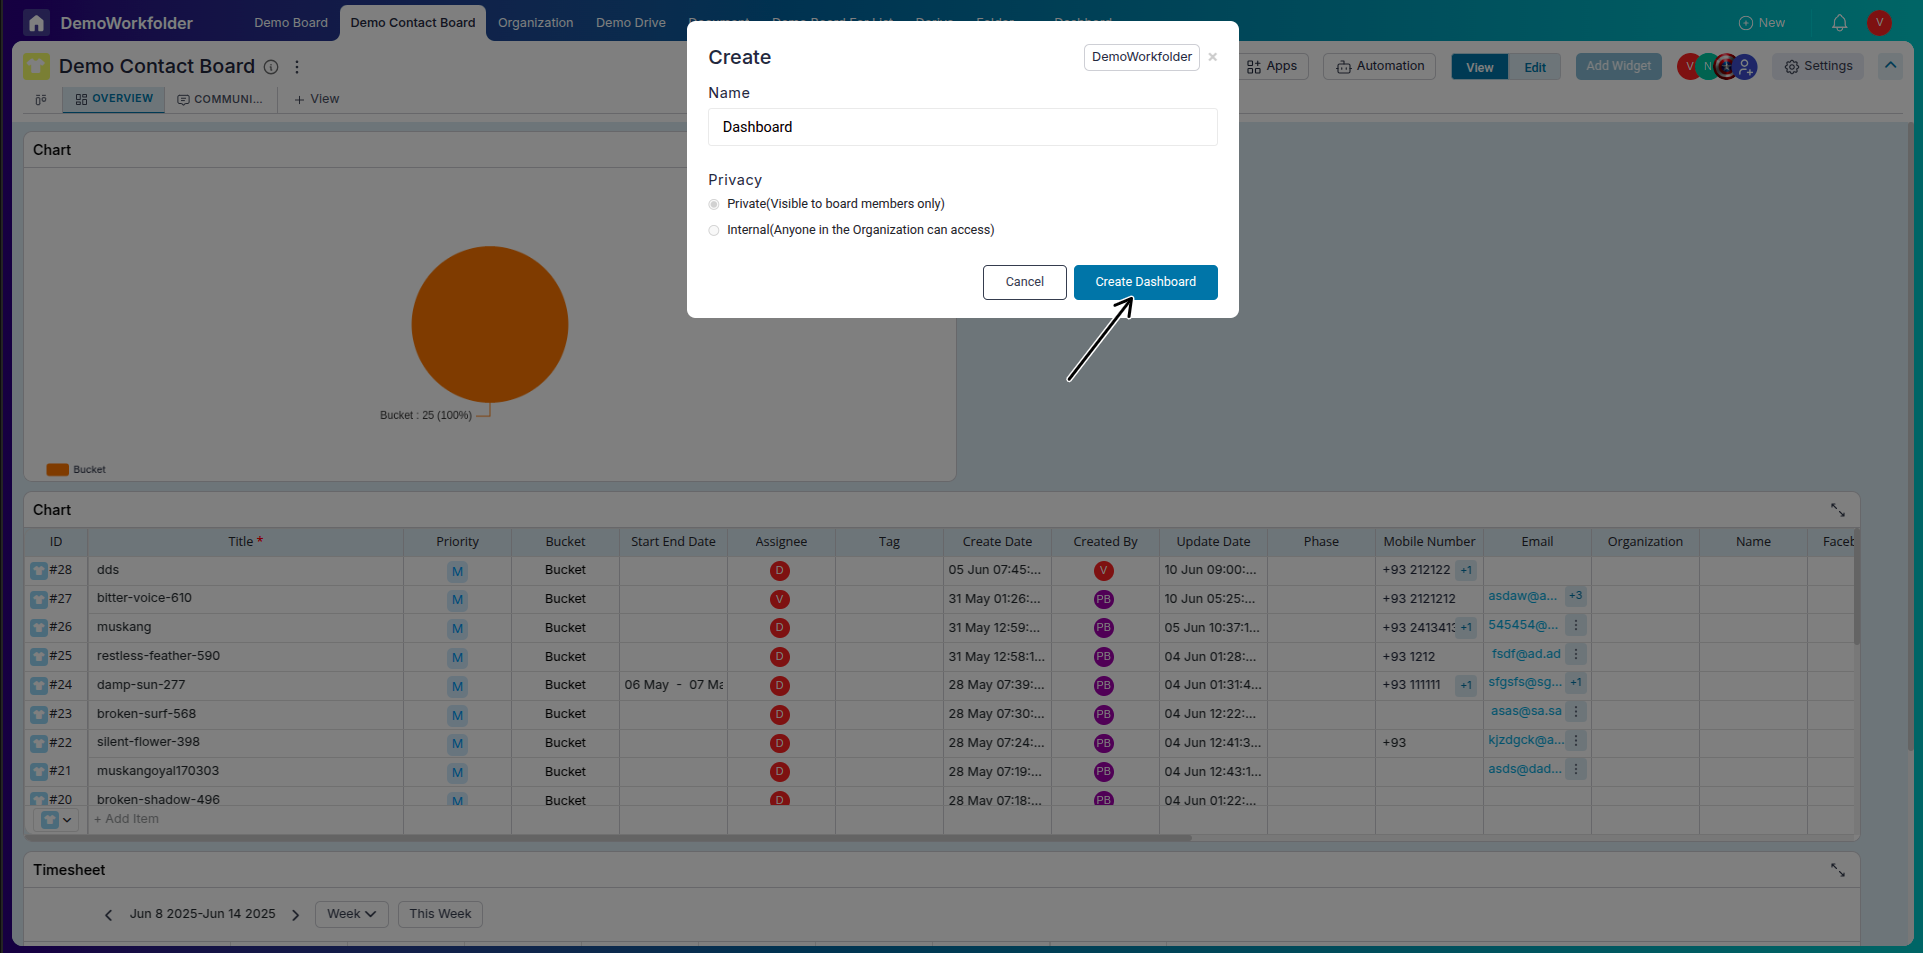Click the M priority icon in row #28
Viewport: 1923px width, 953px height.
457,572
